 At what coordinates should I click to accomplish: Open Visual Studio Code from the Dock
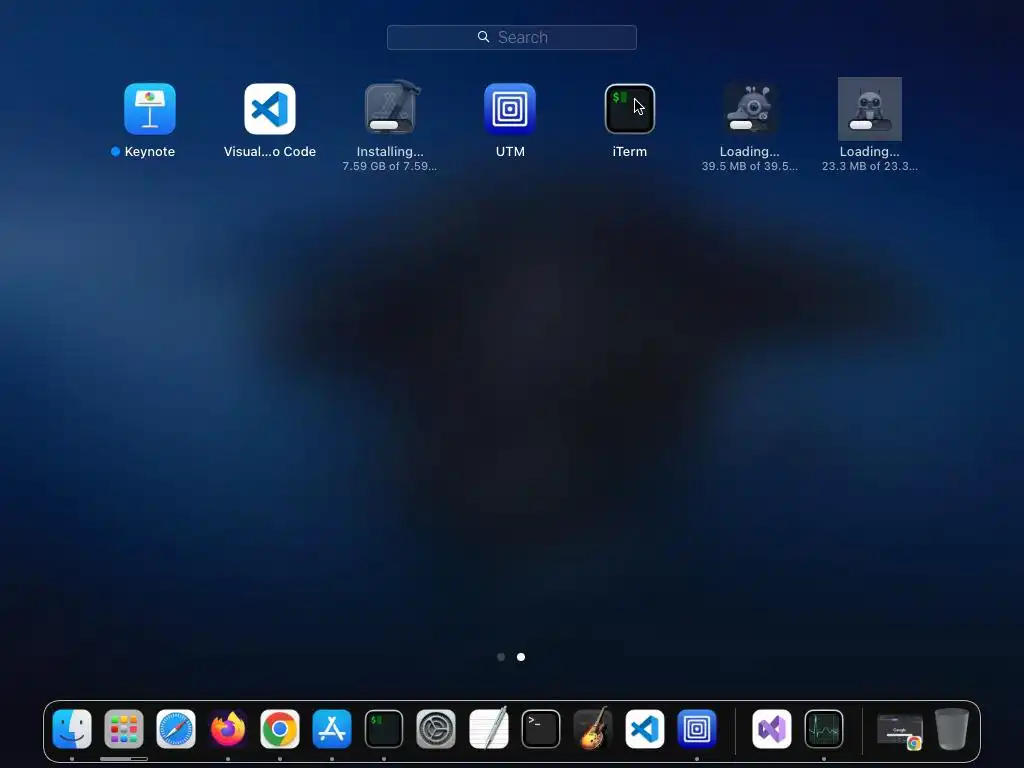[645, 729]
